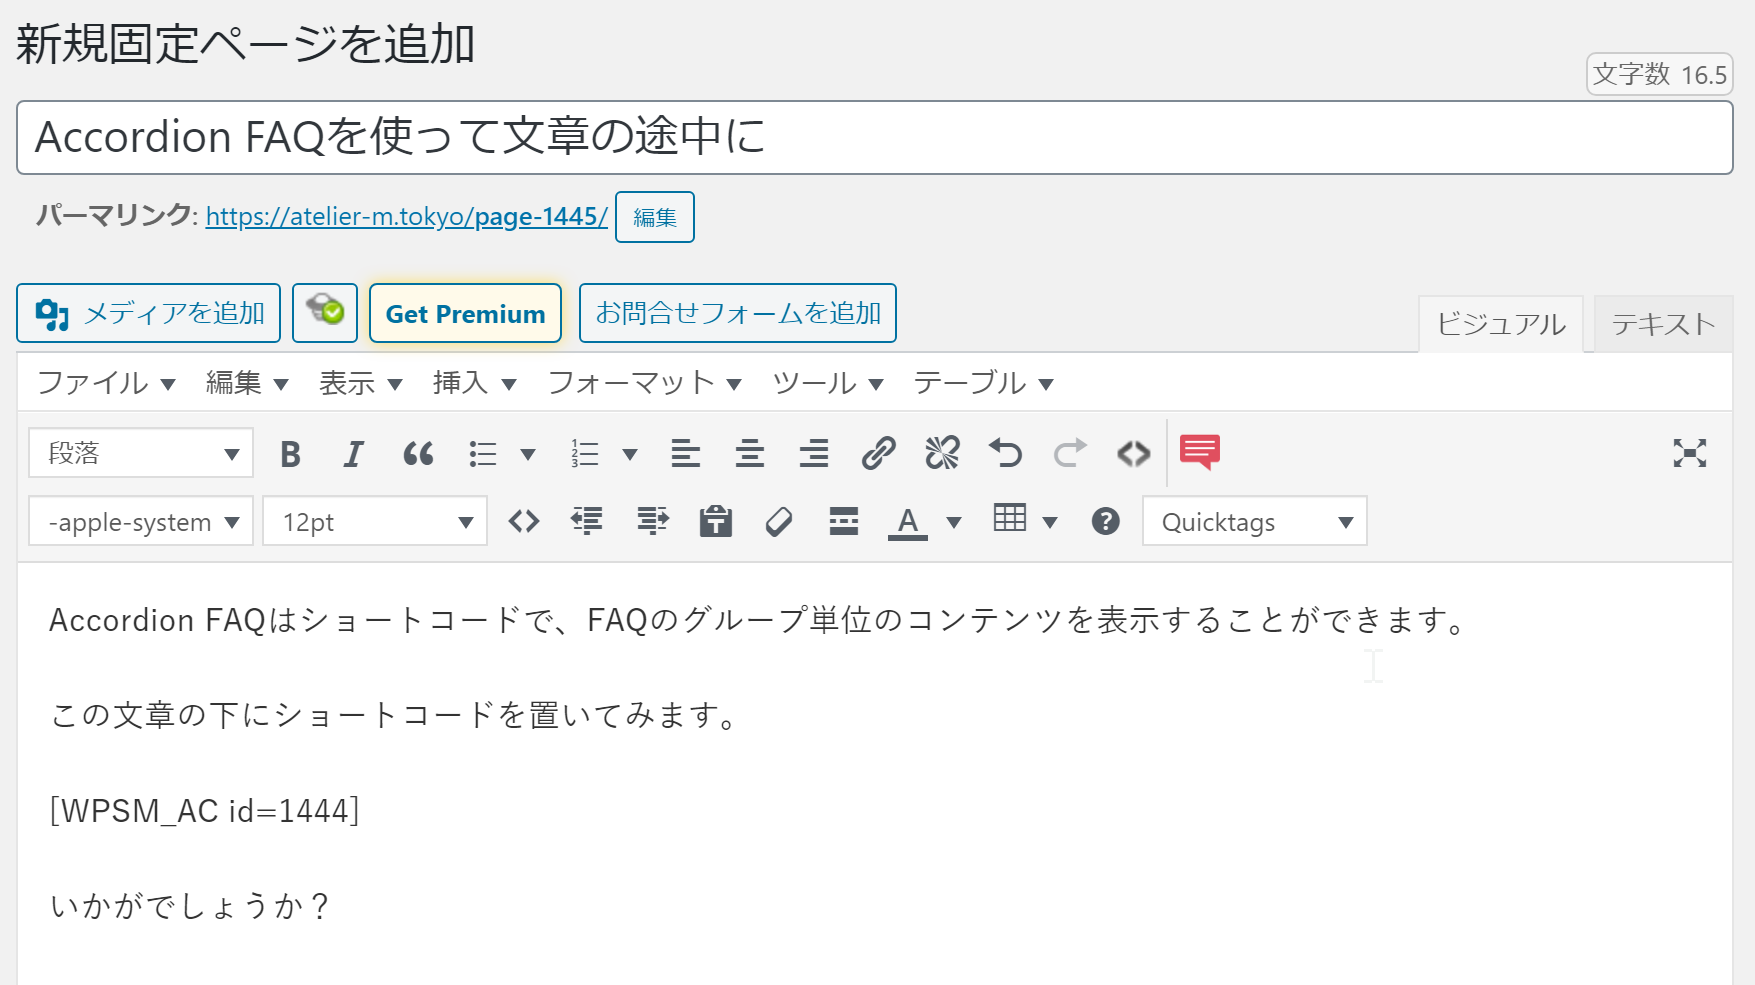Image resolution: width=1755 pixels, height=985 pixels.
Task: Open the フォーマット menu
Action: (x=644, y=384)
